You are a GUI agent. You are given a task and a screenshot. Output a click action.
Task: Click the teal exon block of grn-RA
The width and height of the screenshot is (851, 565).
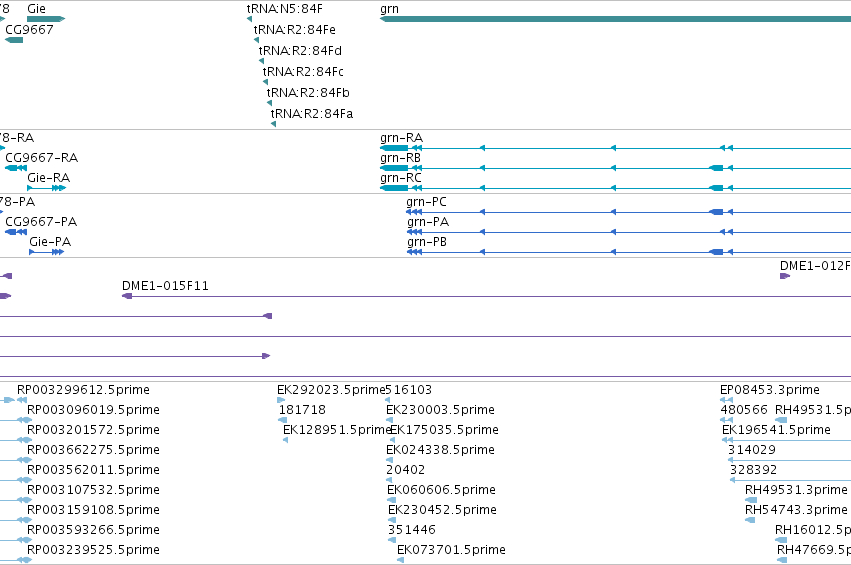coord(394,148)
